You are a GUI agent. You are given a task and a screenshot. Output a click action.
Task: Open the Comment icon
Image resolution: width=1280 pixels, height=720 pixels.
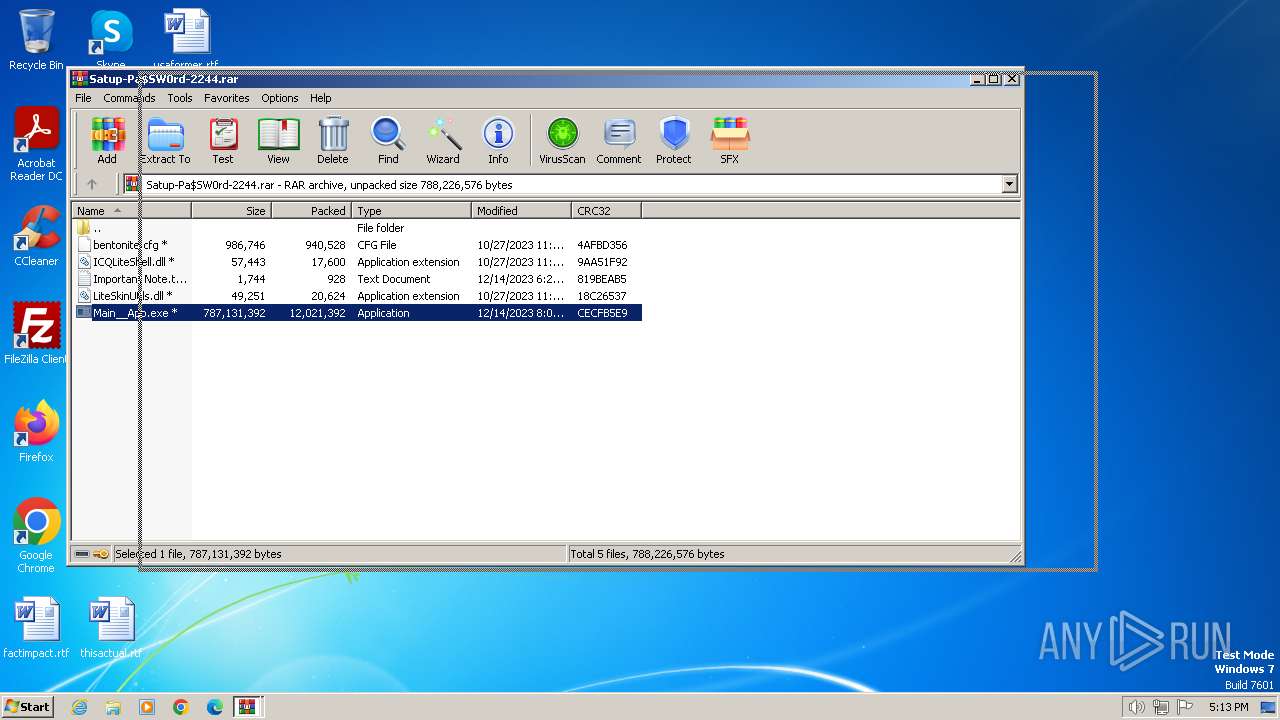[619, 140]
